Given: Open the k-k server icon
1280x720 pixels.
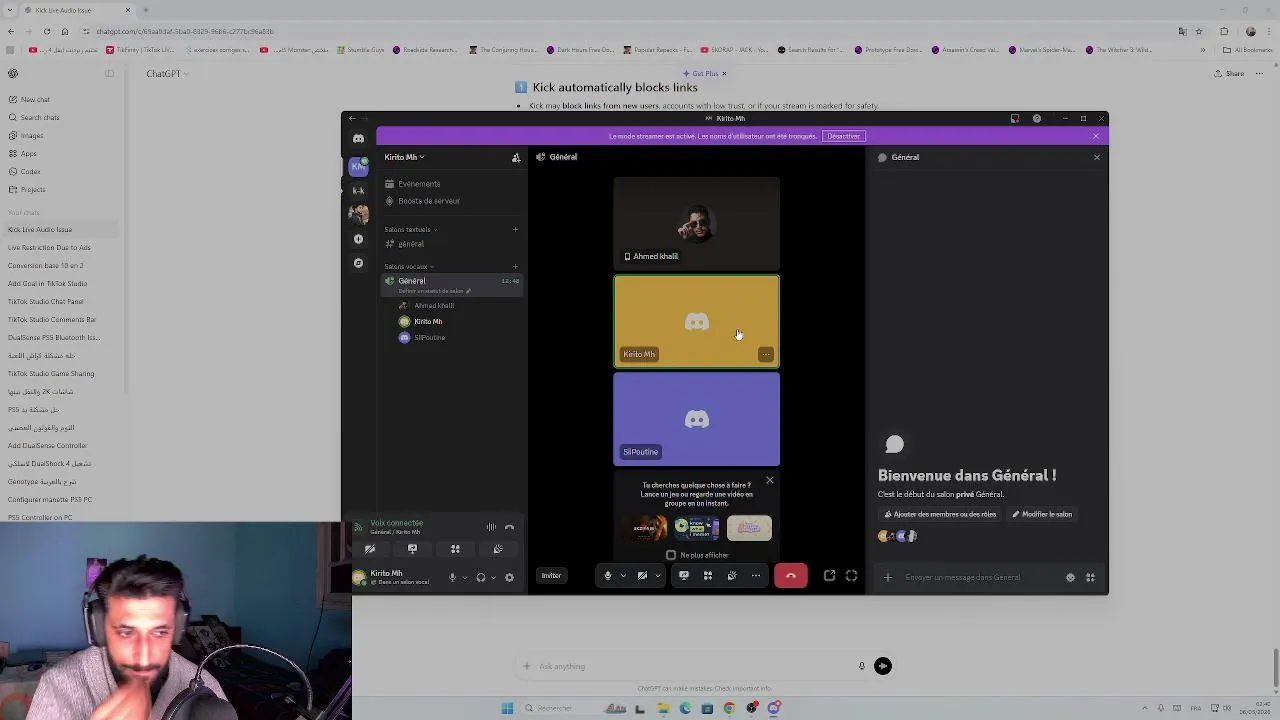Looking at the screenshot, I should point(358,190).
